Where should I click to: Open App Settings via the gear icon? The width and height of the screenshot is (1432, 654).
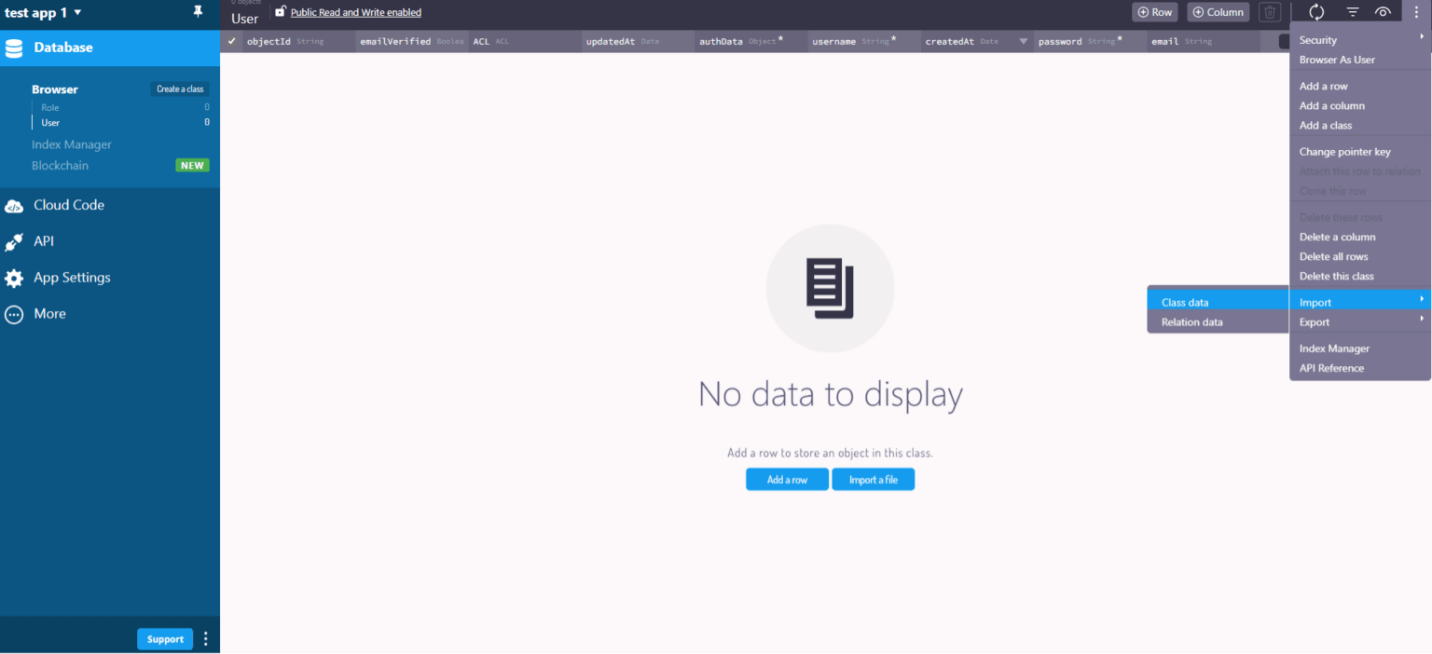pyautogui.click(x=14, y=277)
